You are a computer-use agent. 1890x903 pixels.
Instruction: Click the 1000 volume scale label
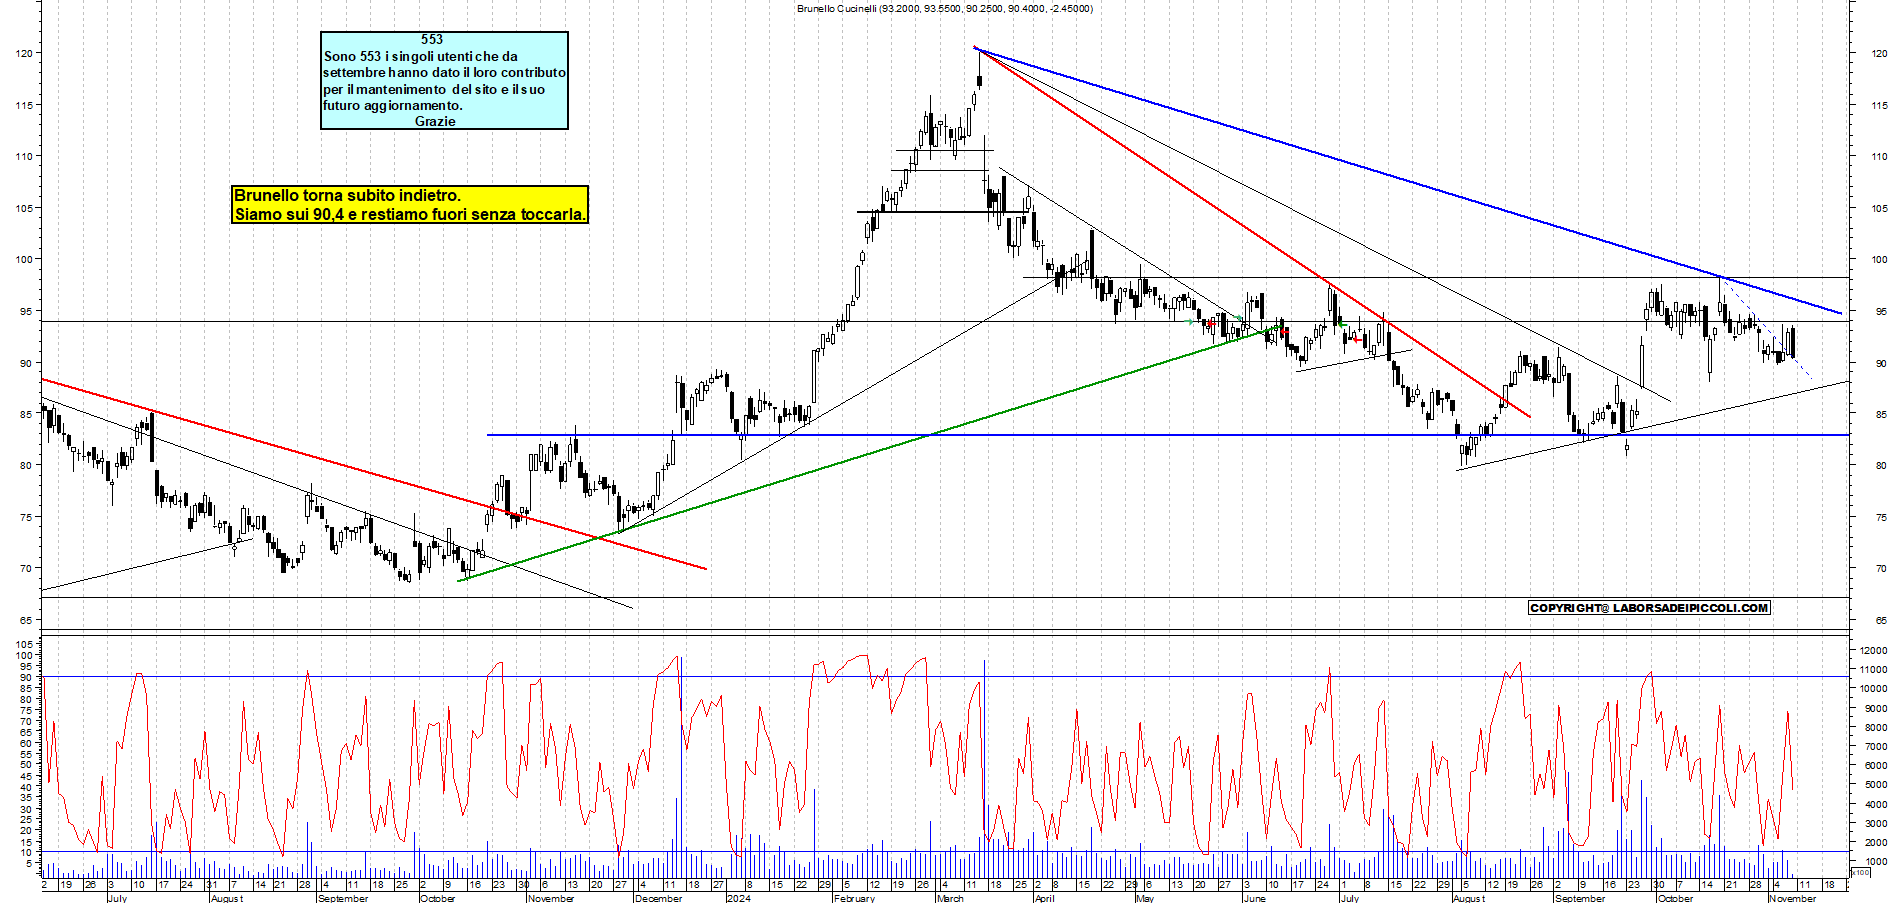coord(1875,861)
